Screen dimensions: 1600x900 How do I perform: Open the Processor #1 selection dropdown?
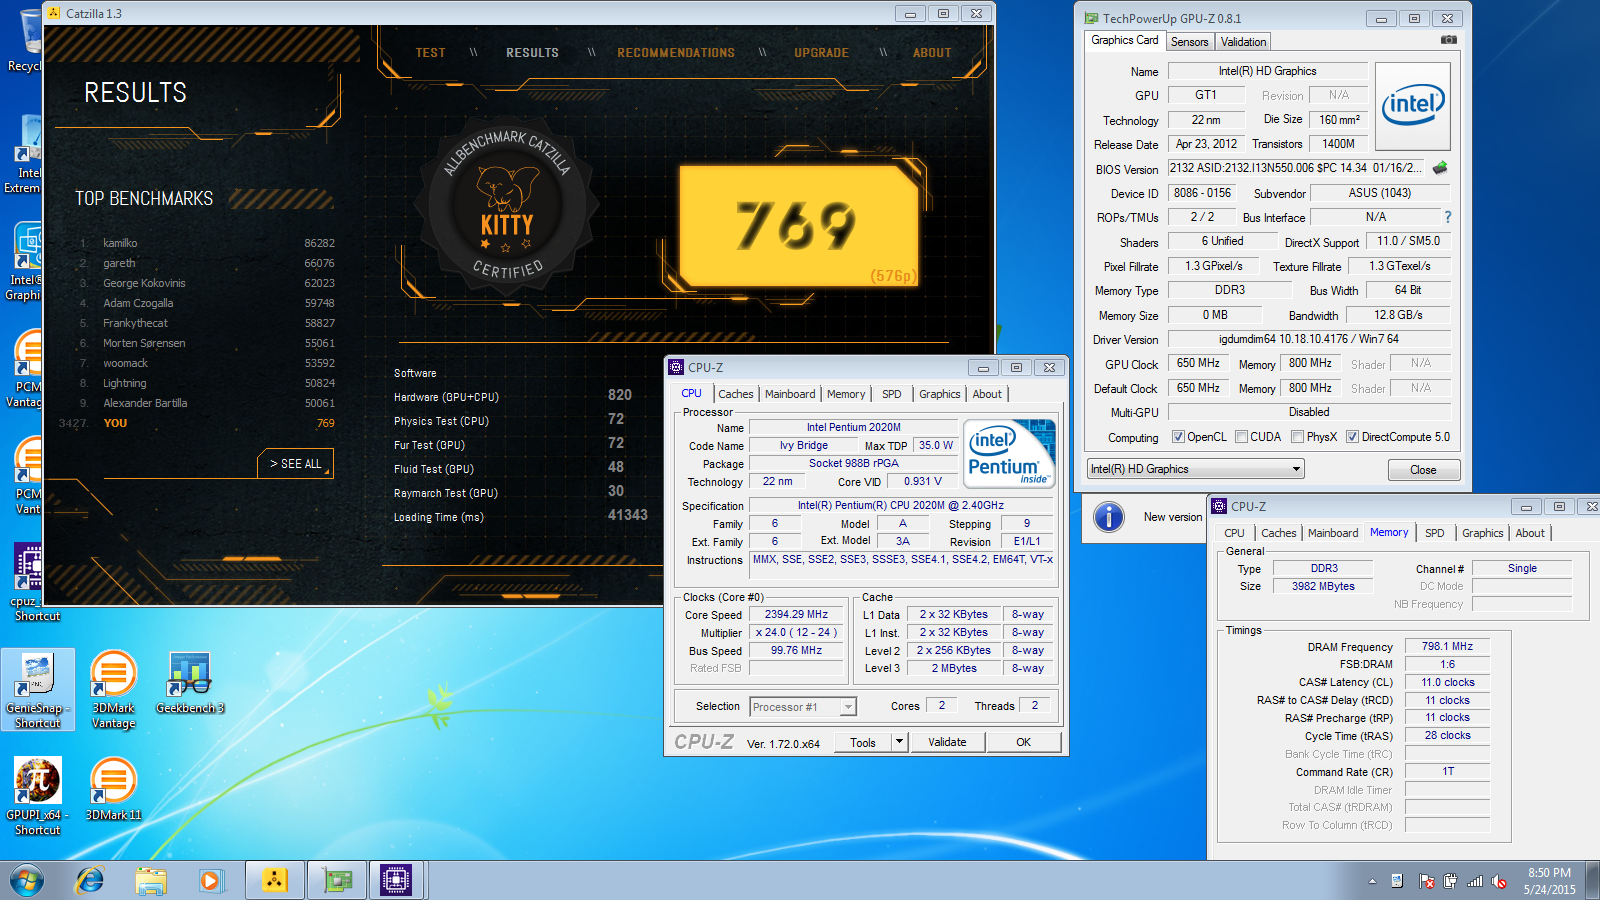(x=803, y=707)
